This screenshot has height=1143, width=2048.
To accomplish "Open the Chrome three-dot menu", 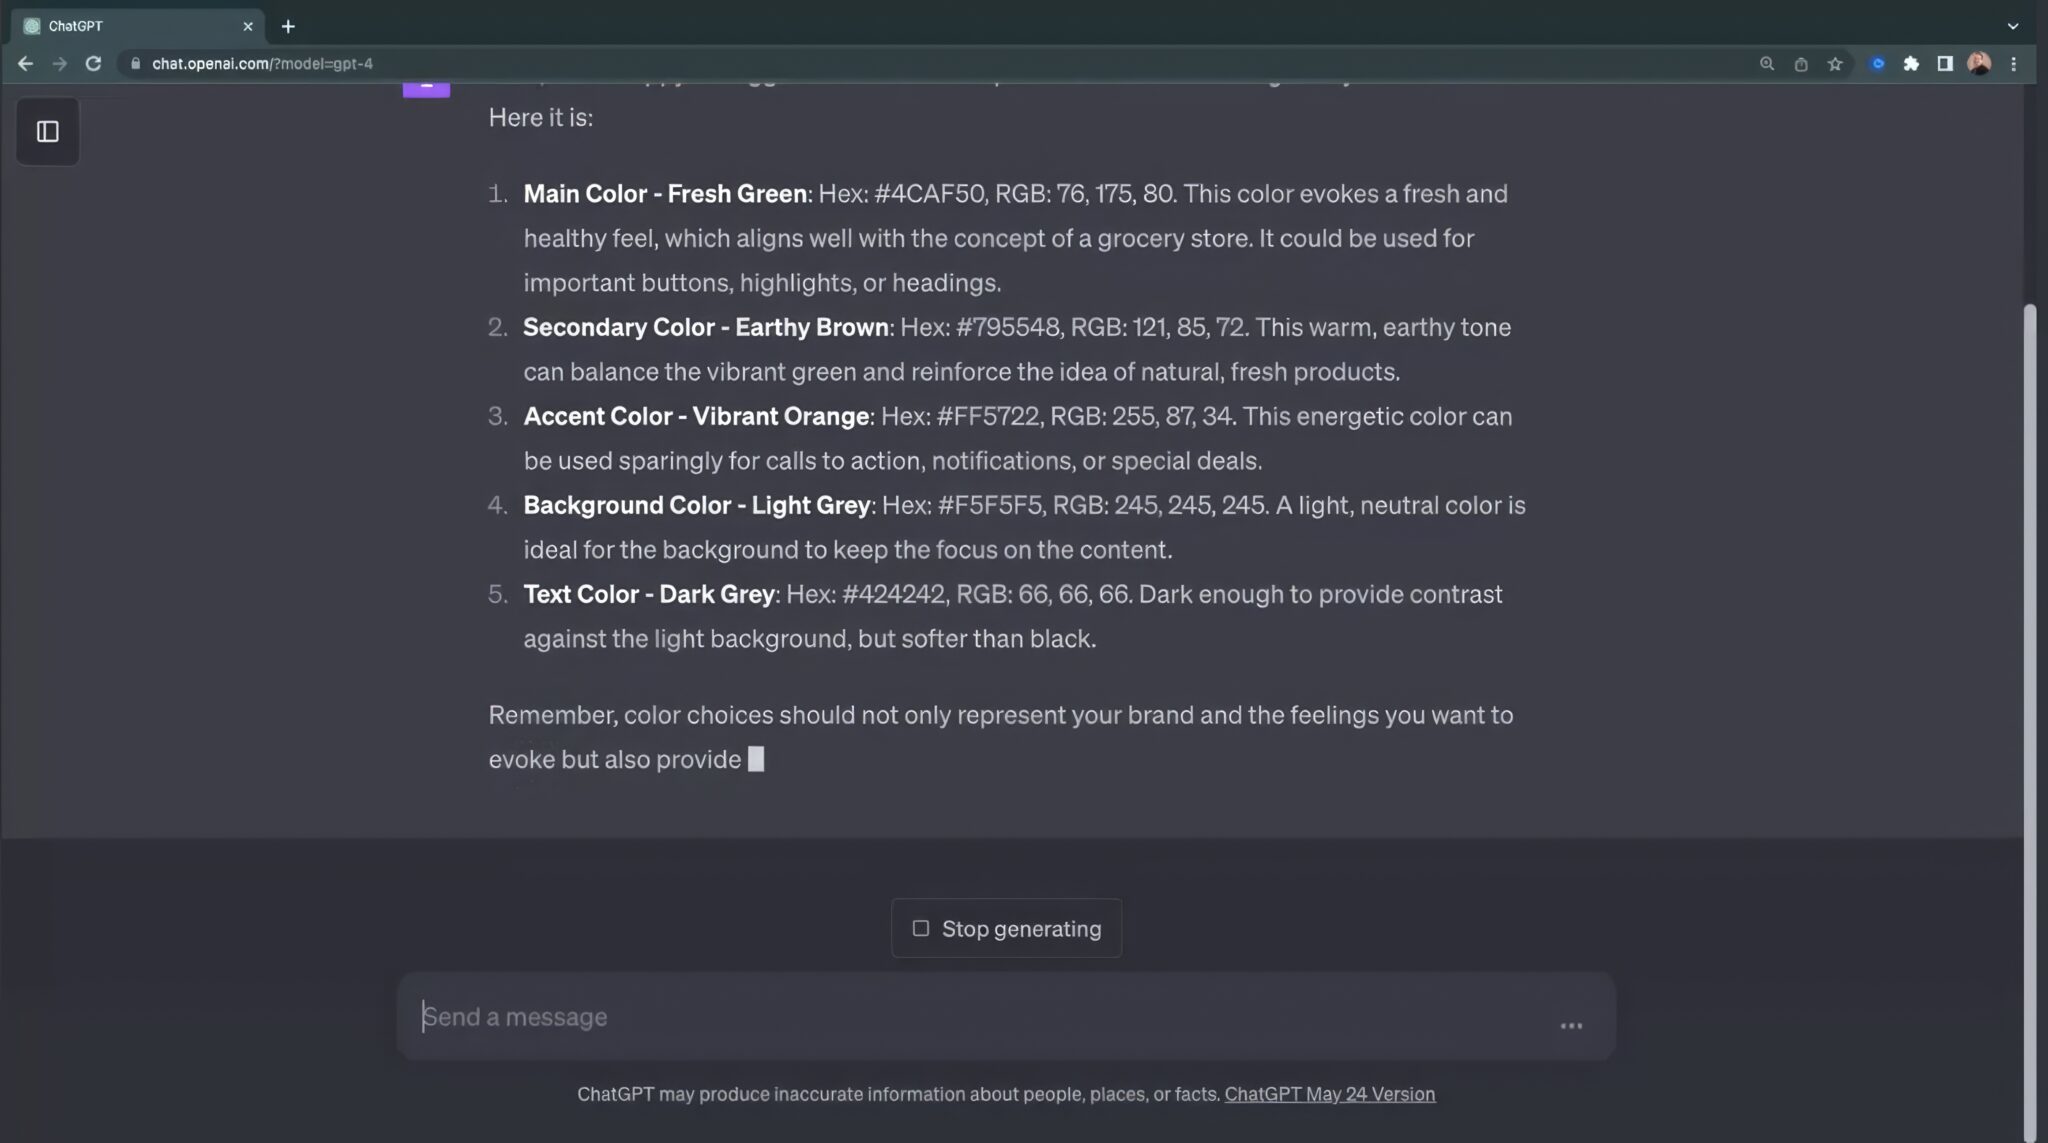I will pos(2014,63).
